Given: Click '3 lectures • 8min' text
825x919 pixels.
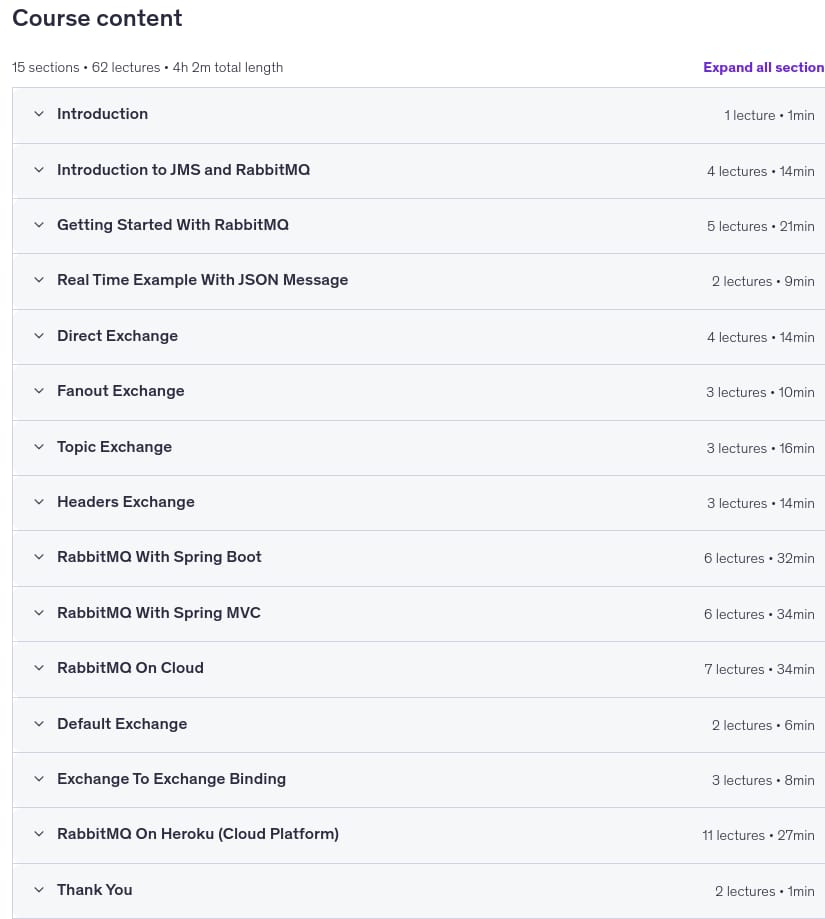Looking at the screenshot, I should tap(763, 781).
